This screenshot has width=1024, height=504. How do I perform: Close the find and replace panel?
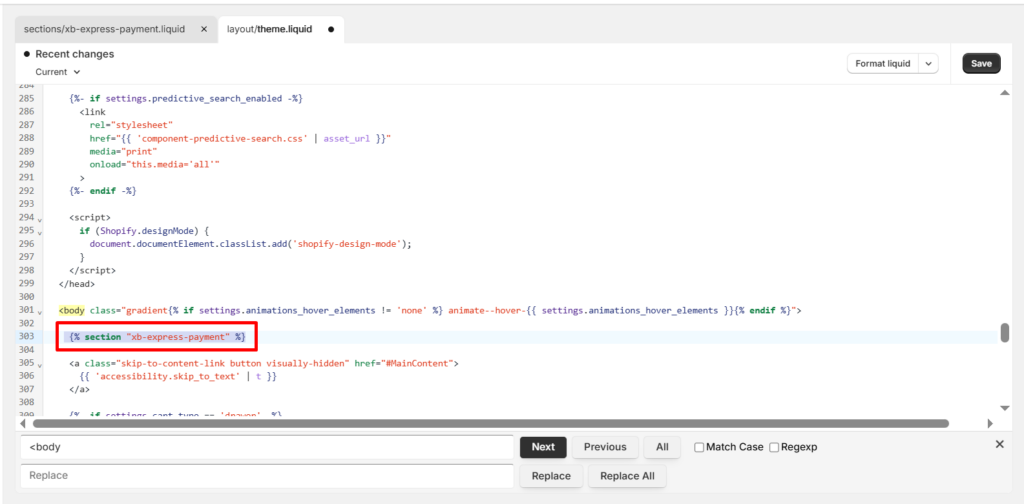(x=1000, y=444)
